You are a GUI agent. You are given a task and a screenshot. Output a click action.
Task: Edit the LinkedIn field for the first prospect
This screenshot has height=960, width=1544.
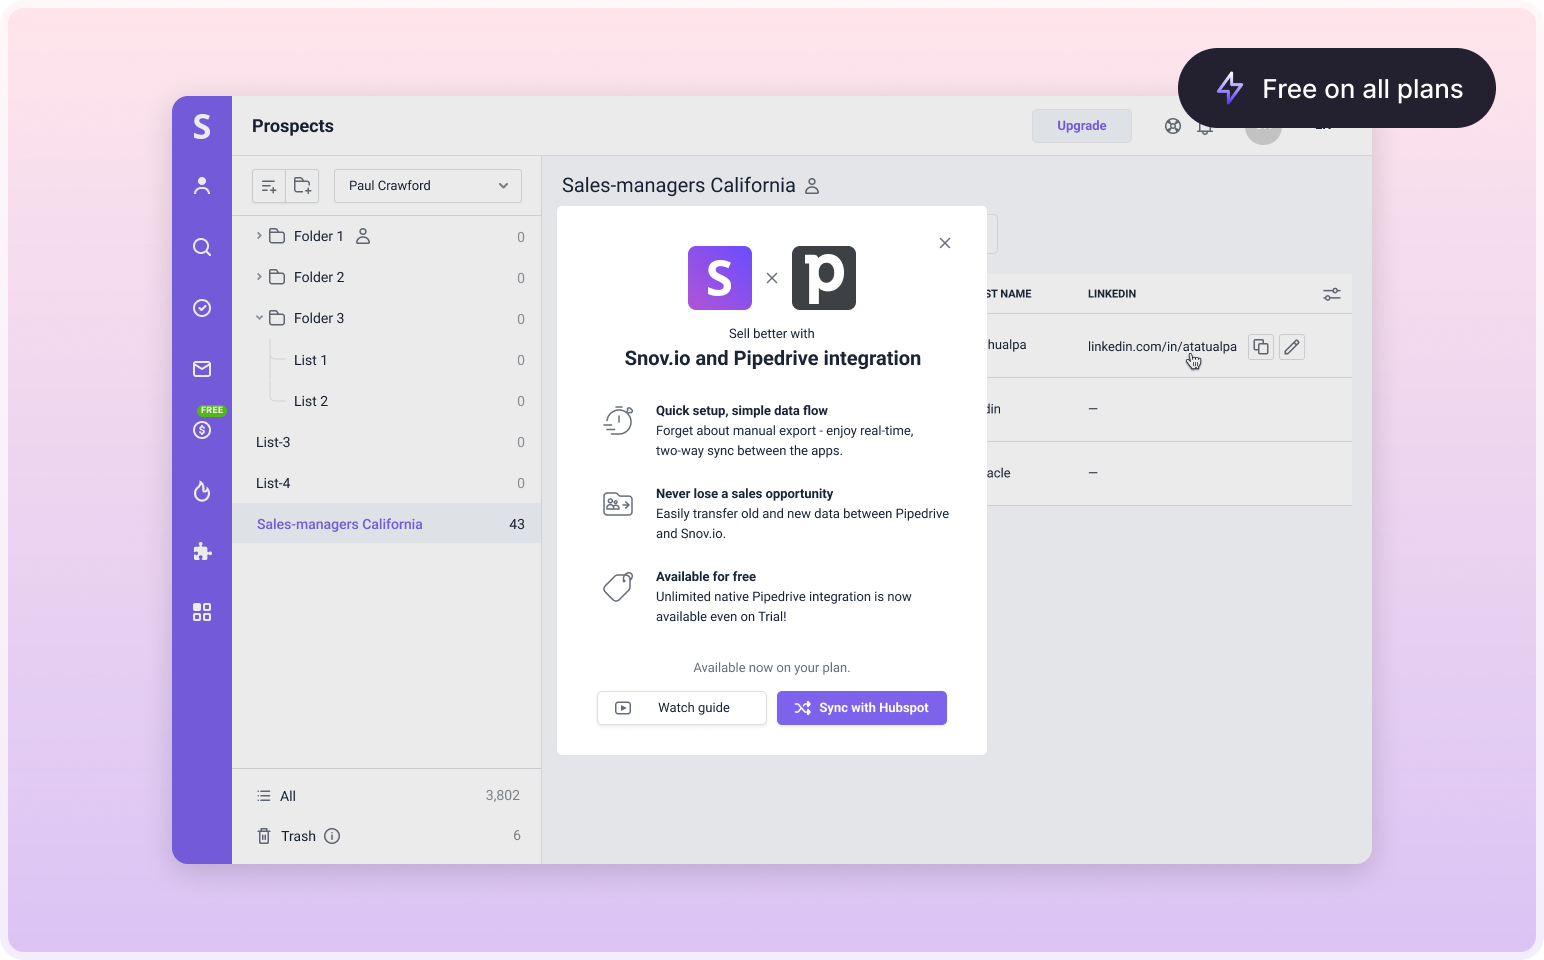[1291, 346]
